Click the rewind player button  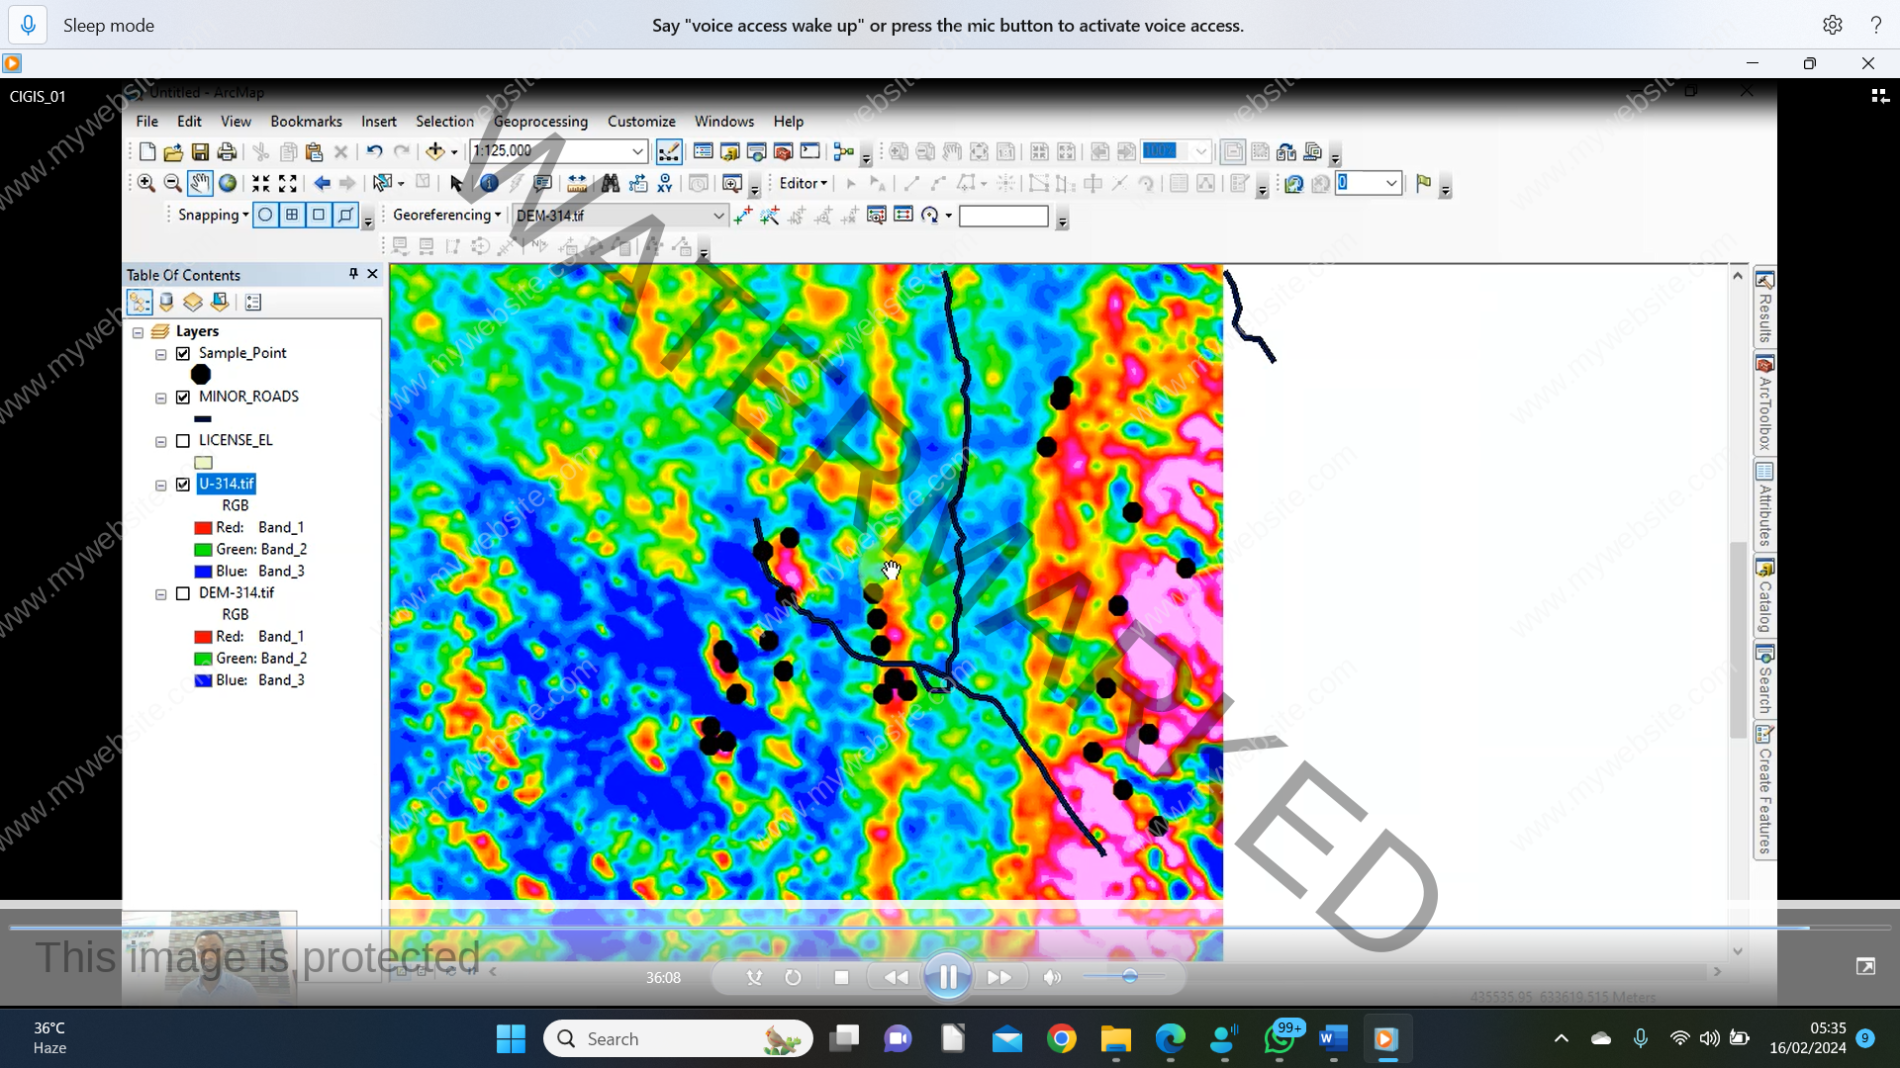896,978
